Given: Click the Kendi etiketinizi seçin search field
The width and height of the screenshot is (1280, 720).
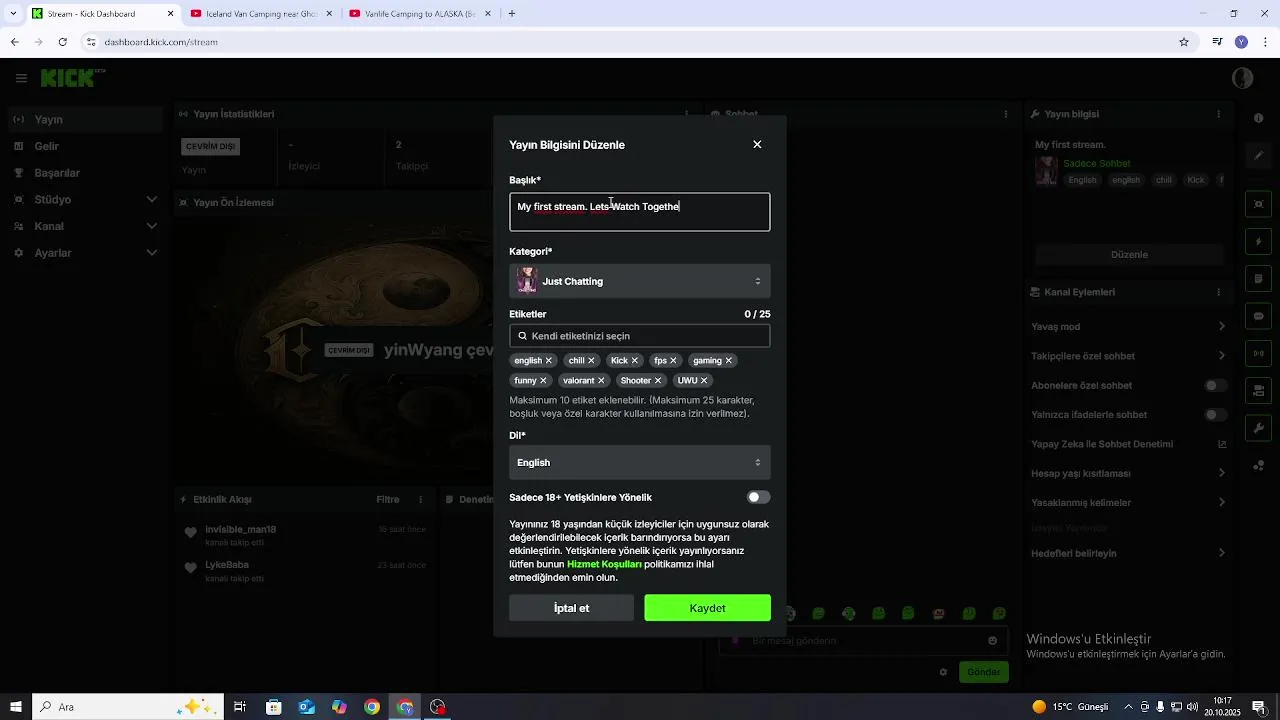Looking at the screenshot, I should click(640, 336).
